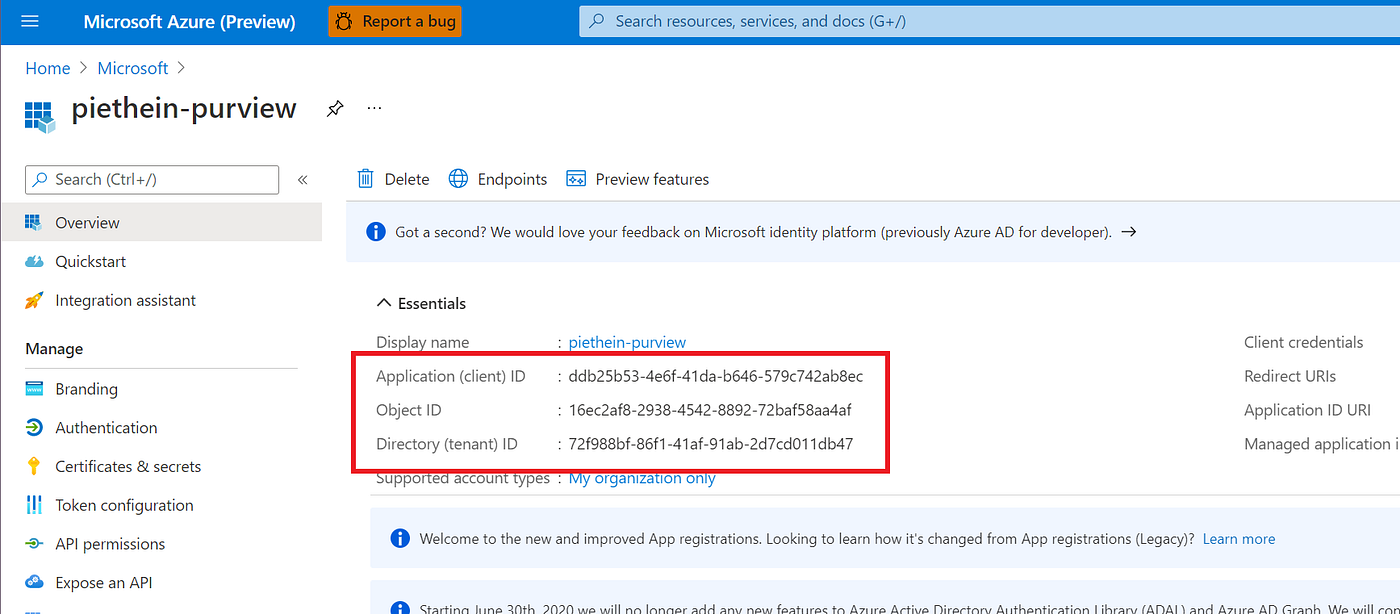Viewport: 1400px width, 614px height.
Task: Click the Preview features command
Action: point(638,179)
